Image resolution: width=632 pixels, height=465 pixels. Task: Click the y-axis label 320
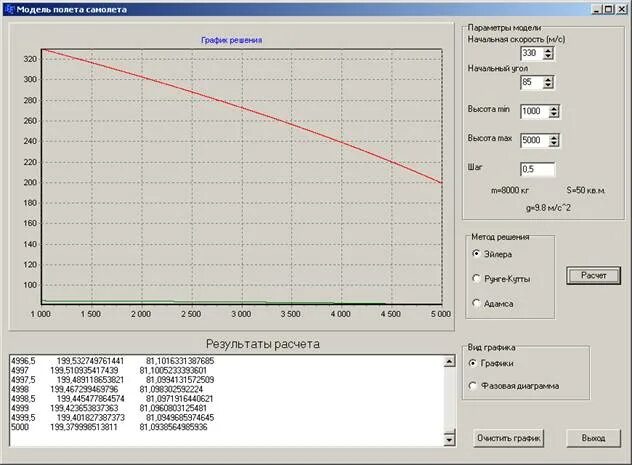30,59
